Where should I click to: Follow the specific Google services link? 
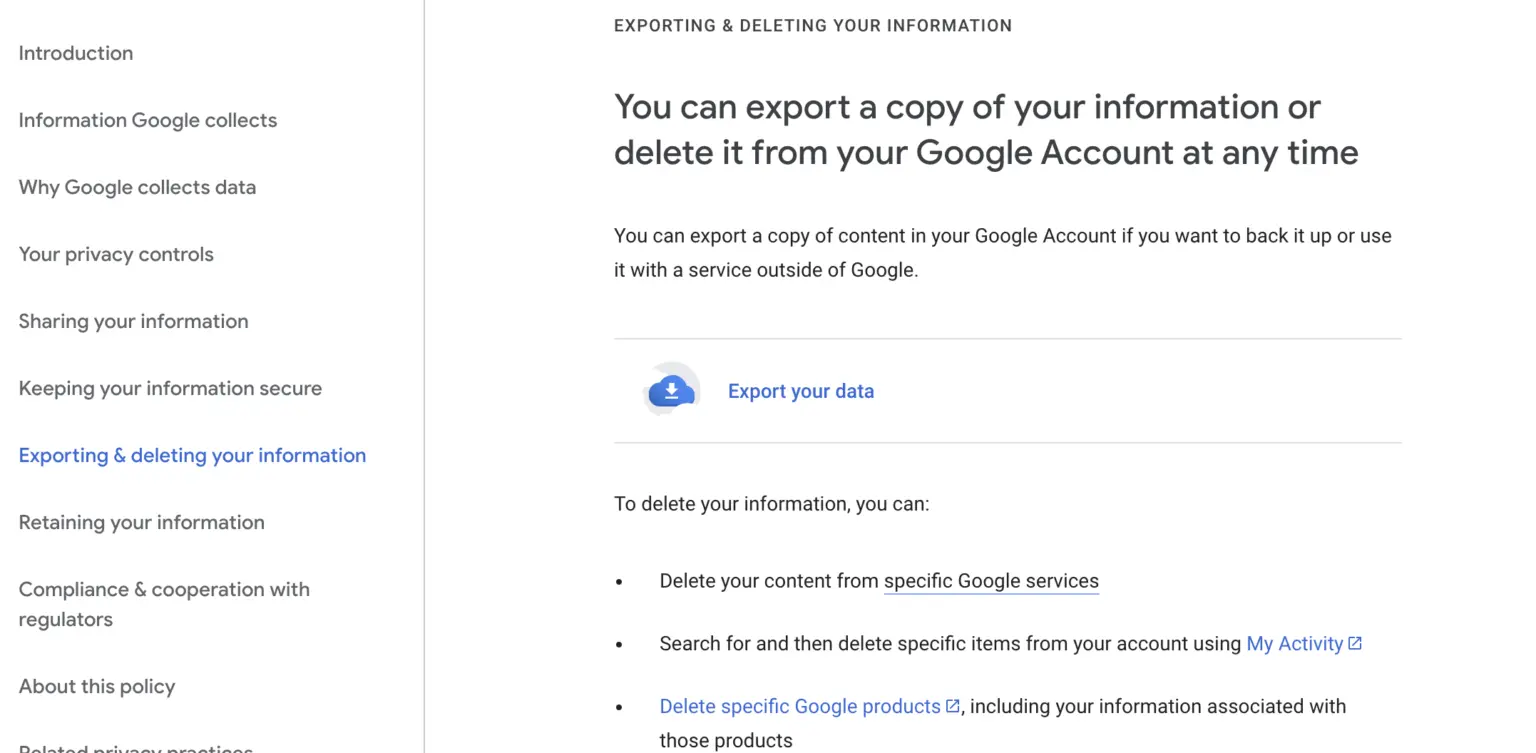pos(990,580)
